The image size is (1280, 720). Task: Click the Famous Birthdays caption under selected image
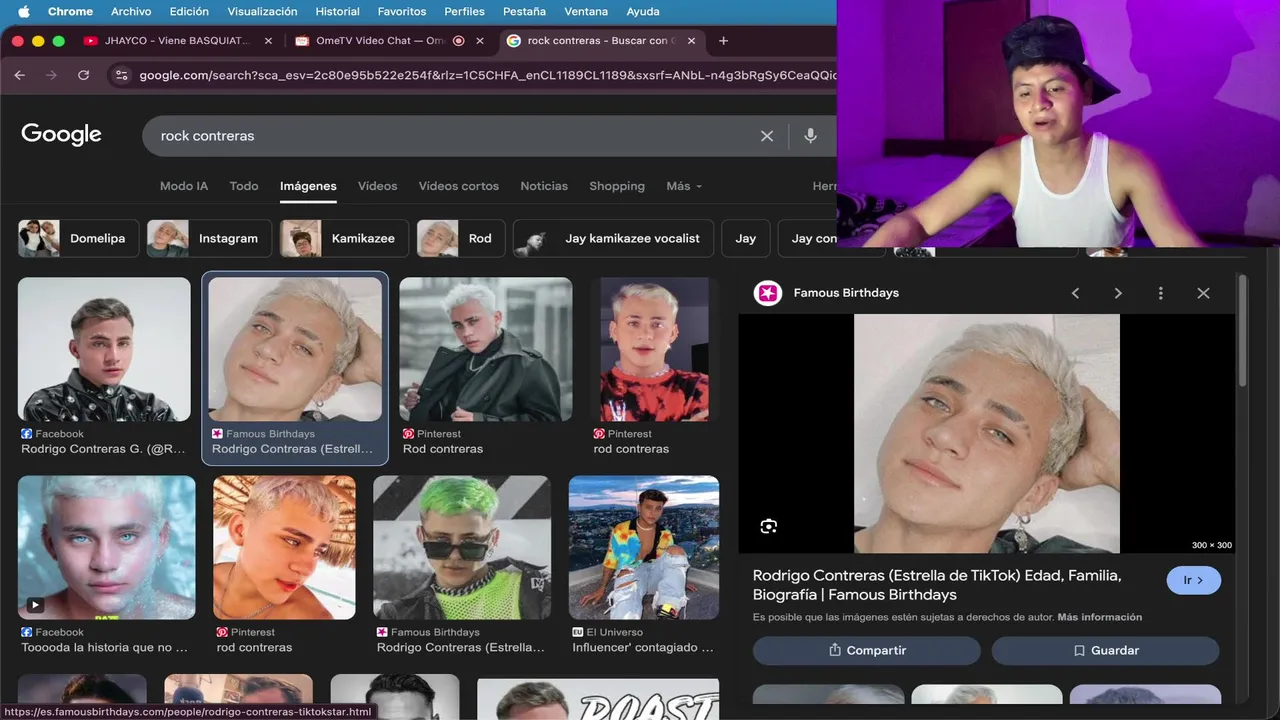pyautogui.click(x=292, y=449)
